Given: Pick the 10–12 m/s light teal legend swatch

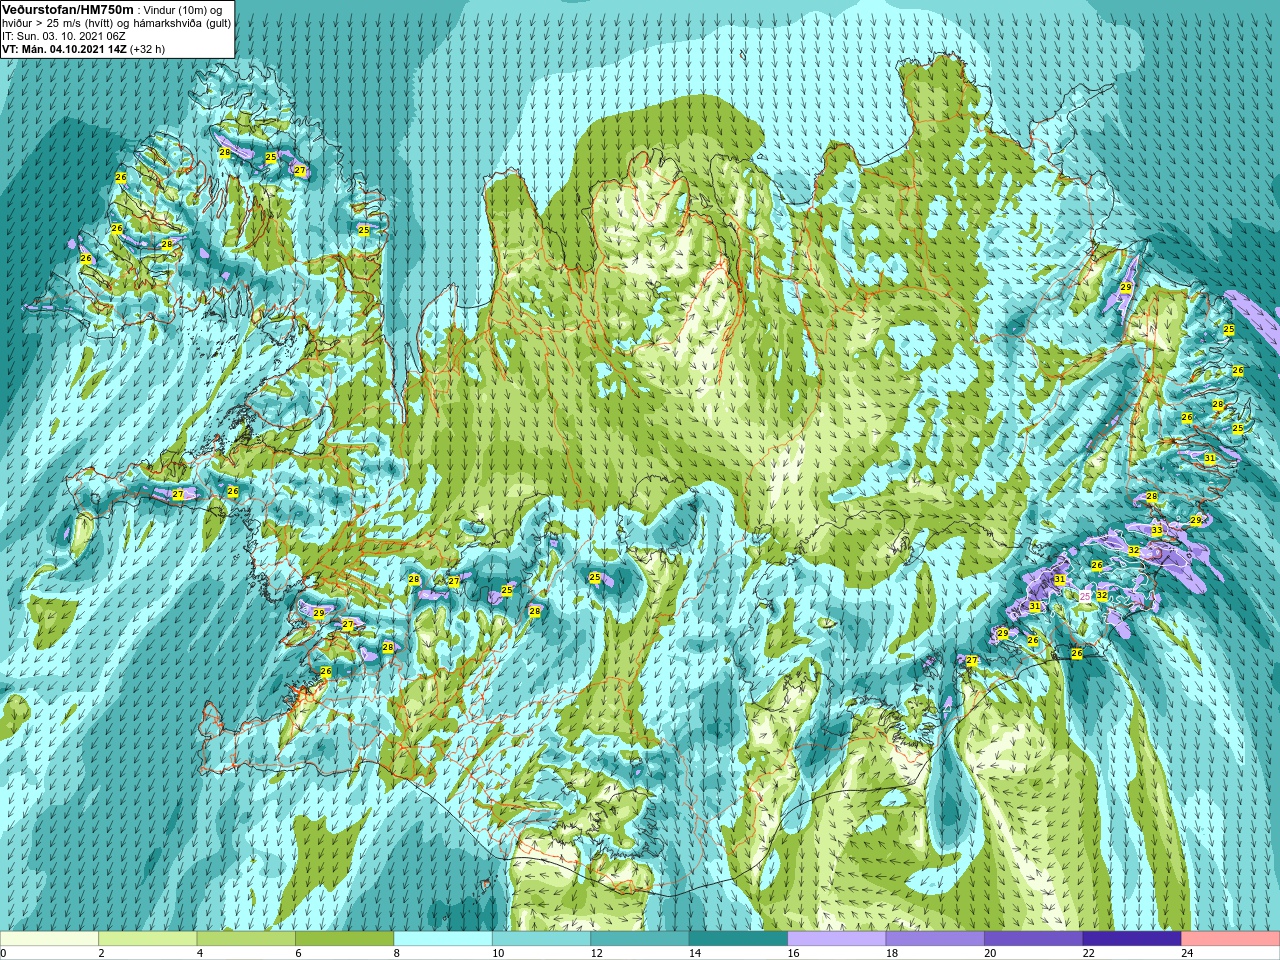Looking at the screenshot, I should [x=542, y=939].
